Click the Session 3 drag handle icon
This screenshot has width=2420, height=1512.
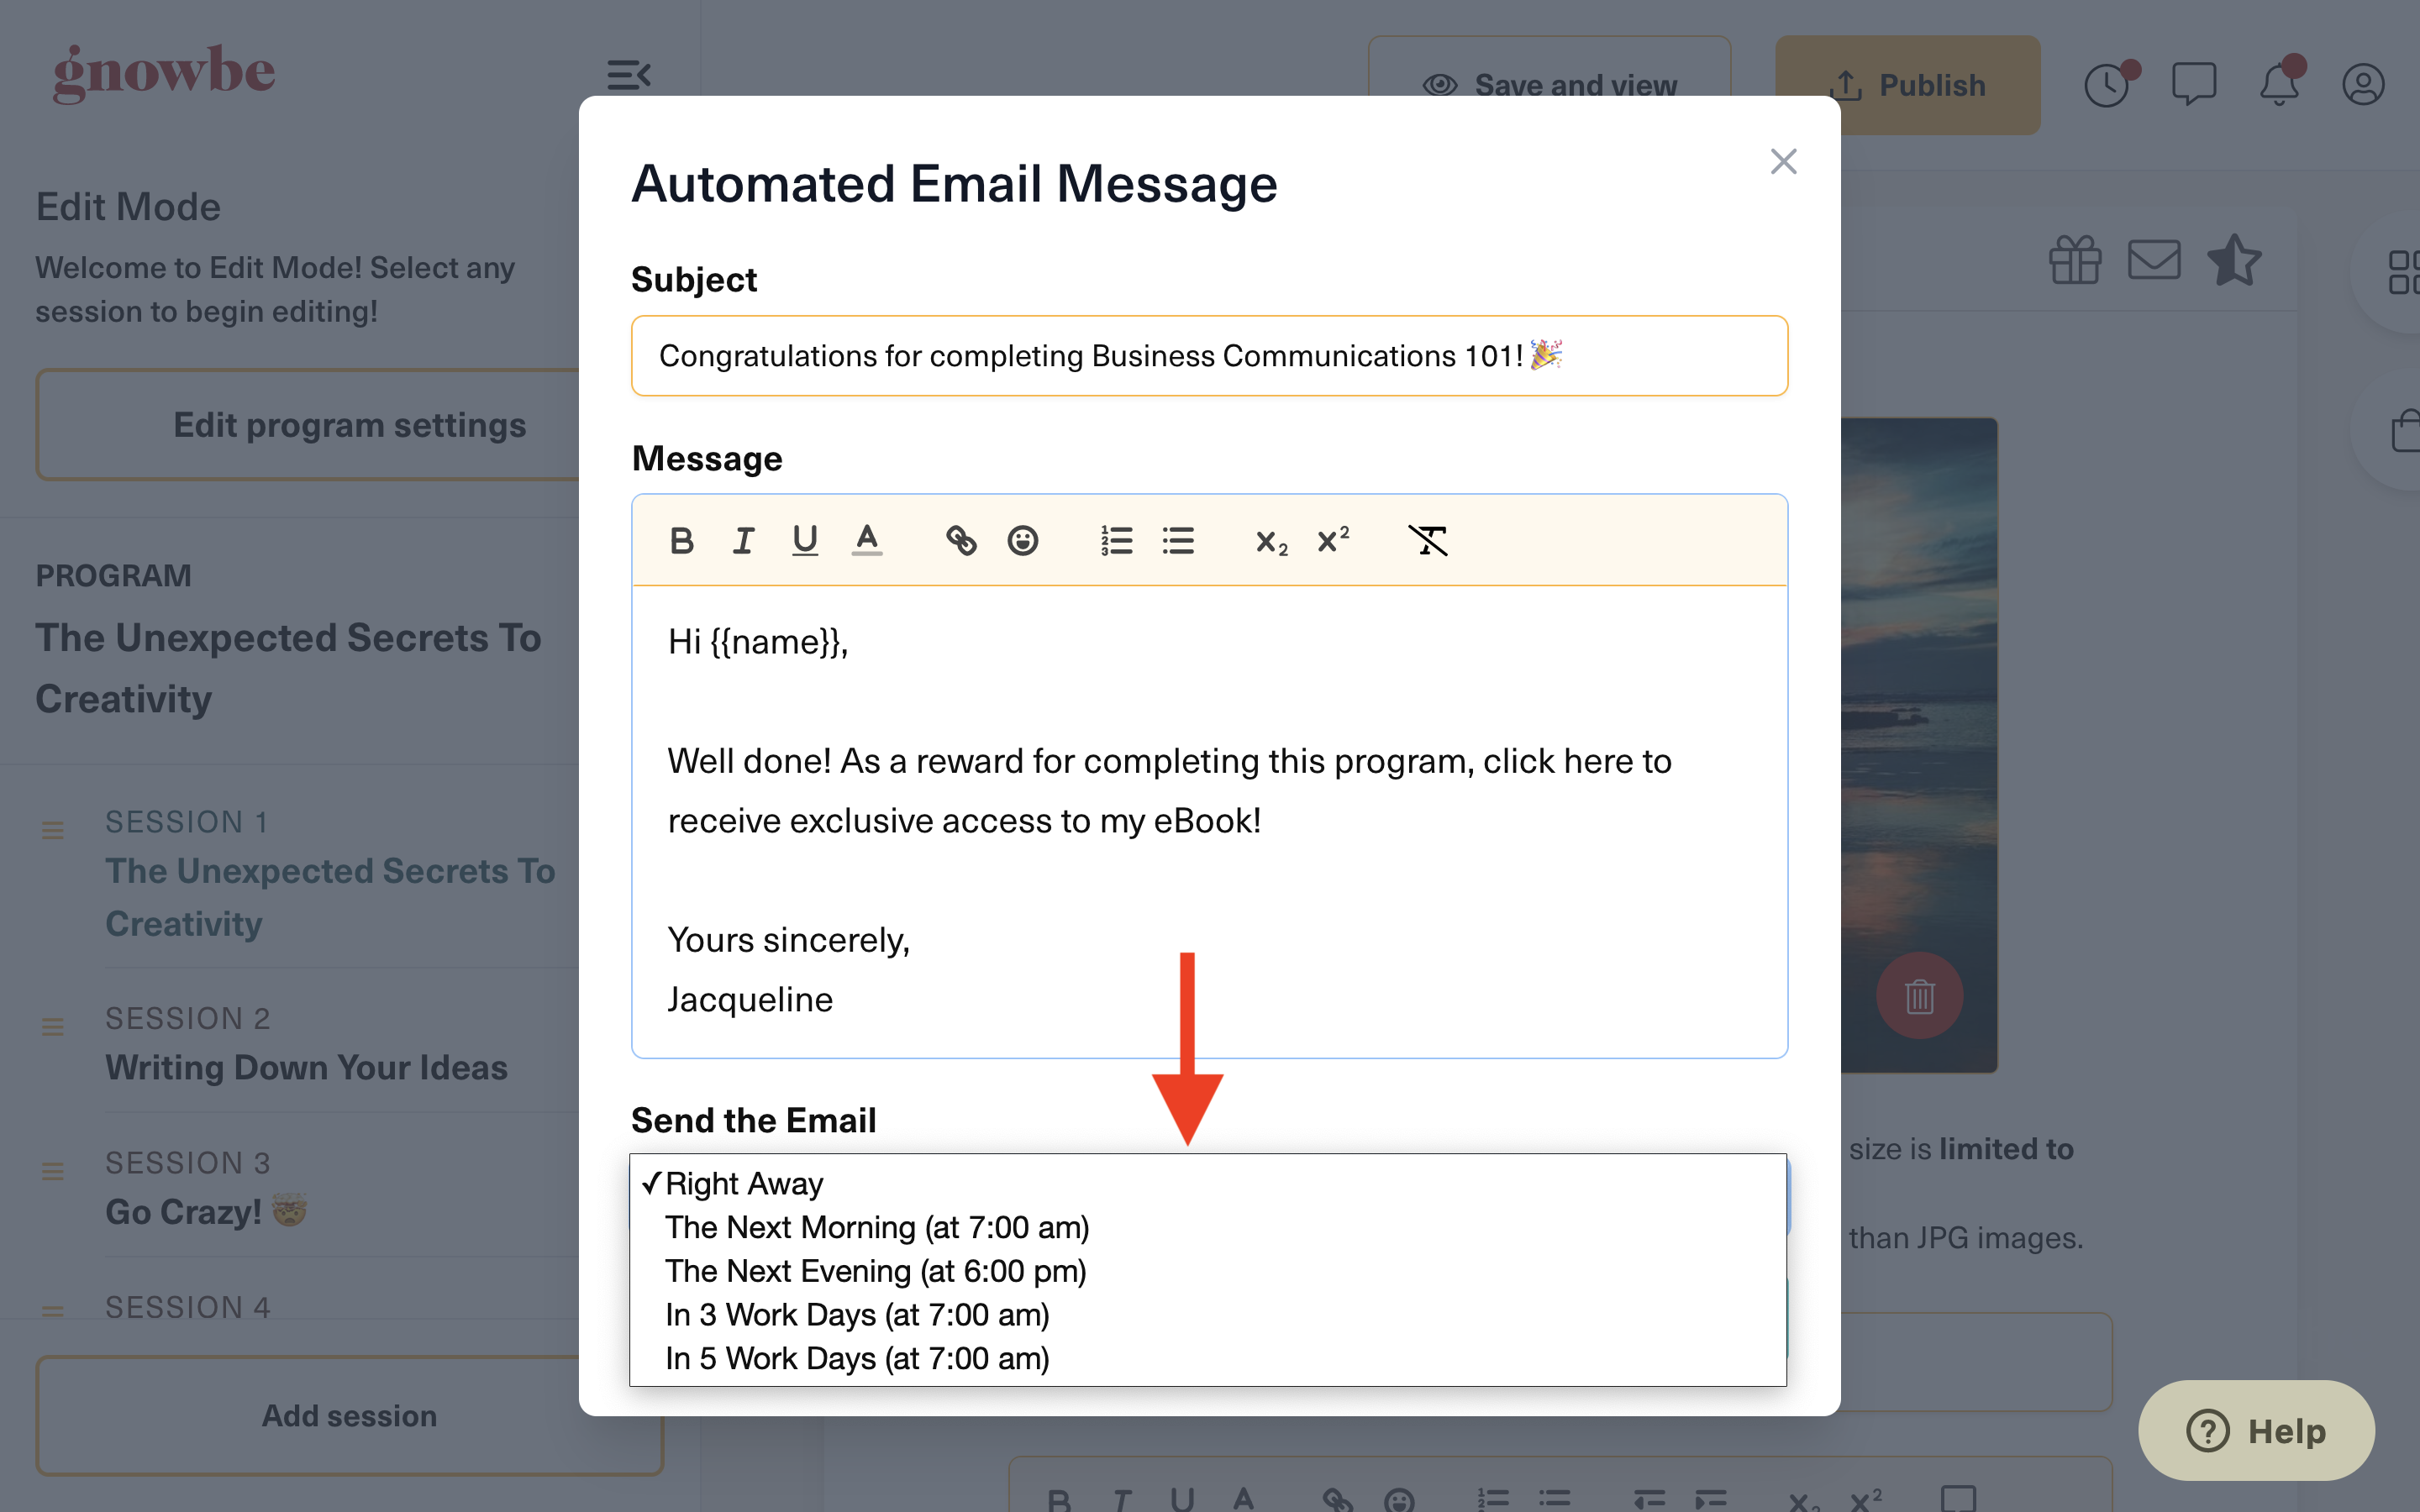click(53, 1171)
